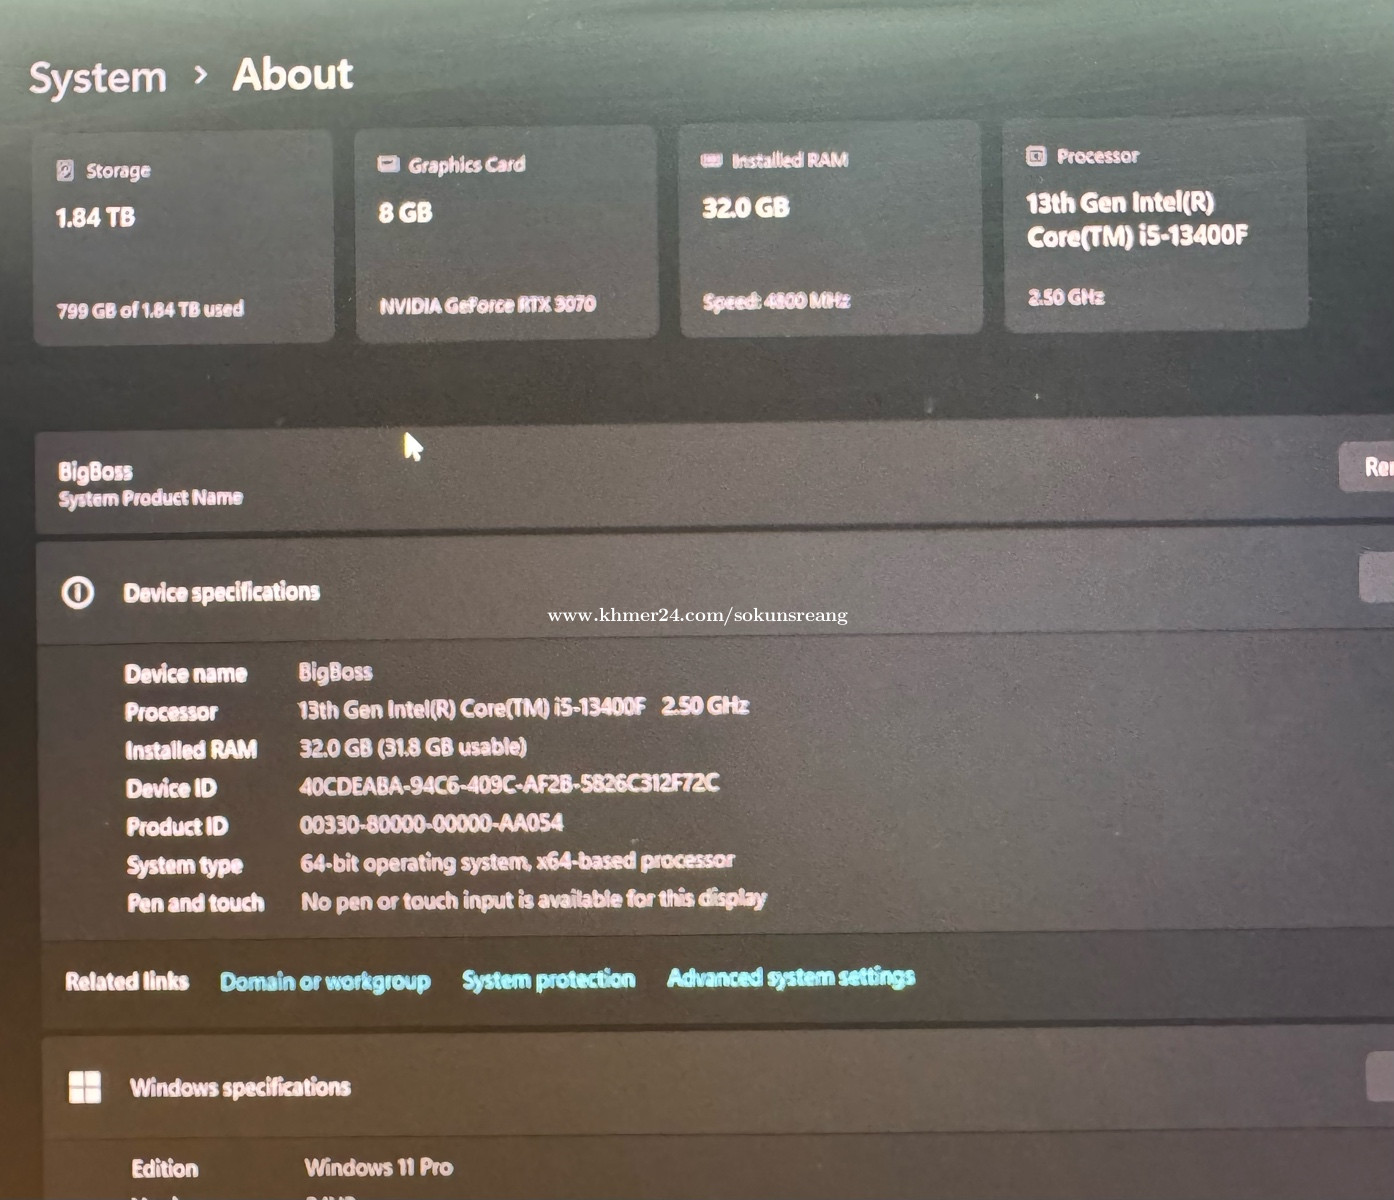
Task: Click the Related links label
Action: pyautogui.click(x=127, y=981)
